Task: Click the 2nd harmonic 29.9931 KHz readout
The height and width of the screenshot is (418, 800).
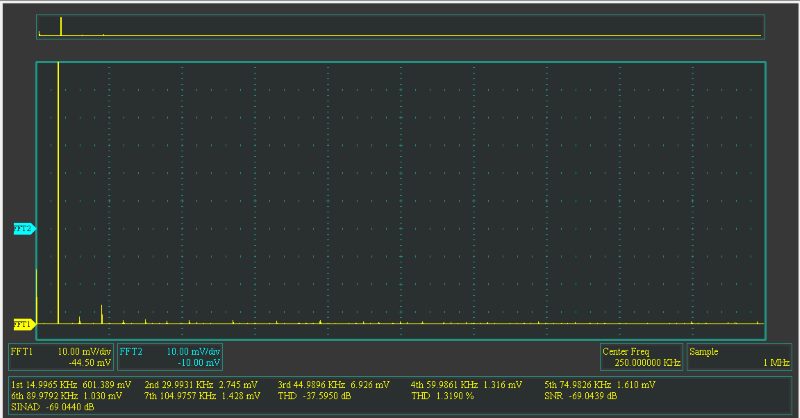Action: 201,384
